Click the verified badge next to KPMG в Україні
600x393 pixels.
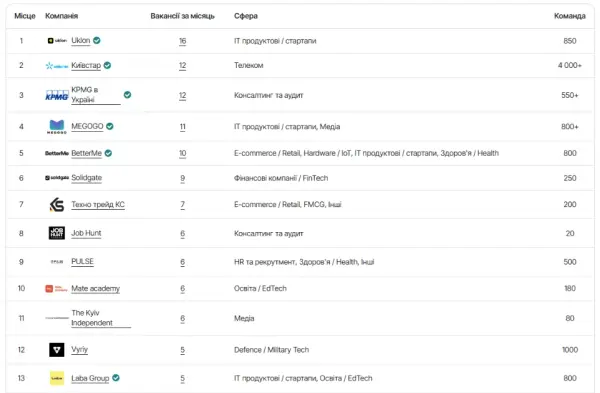(127, 95)
